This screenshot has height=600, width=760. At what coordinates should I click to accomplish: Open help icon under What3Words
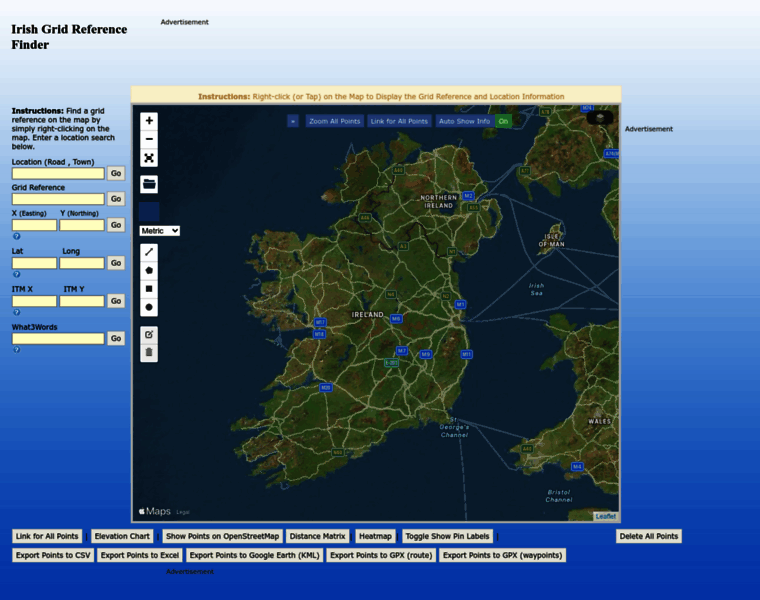coord(16,350)
